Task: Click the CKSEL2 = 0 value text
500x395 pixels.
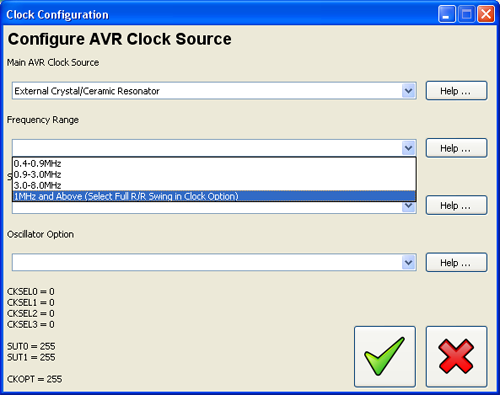Action: (31, 313)
